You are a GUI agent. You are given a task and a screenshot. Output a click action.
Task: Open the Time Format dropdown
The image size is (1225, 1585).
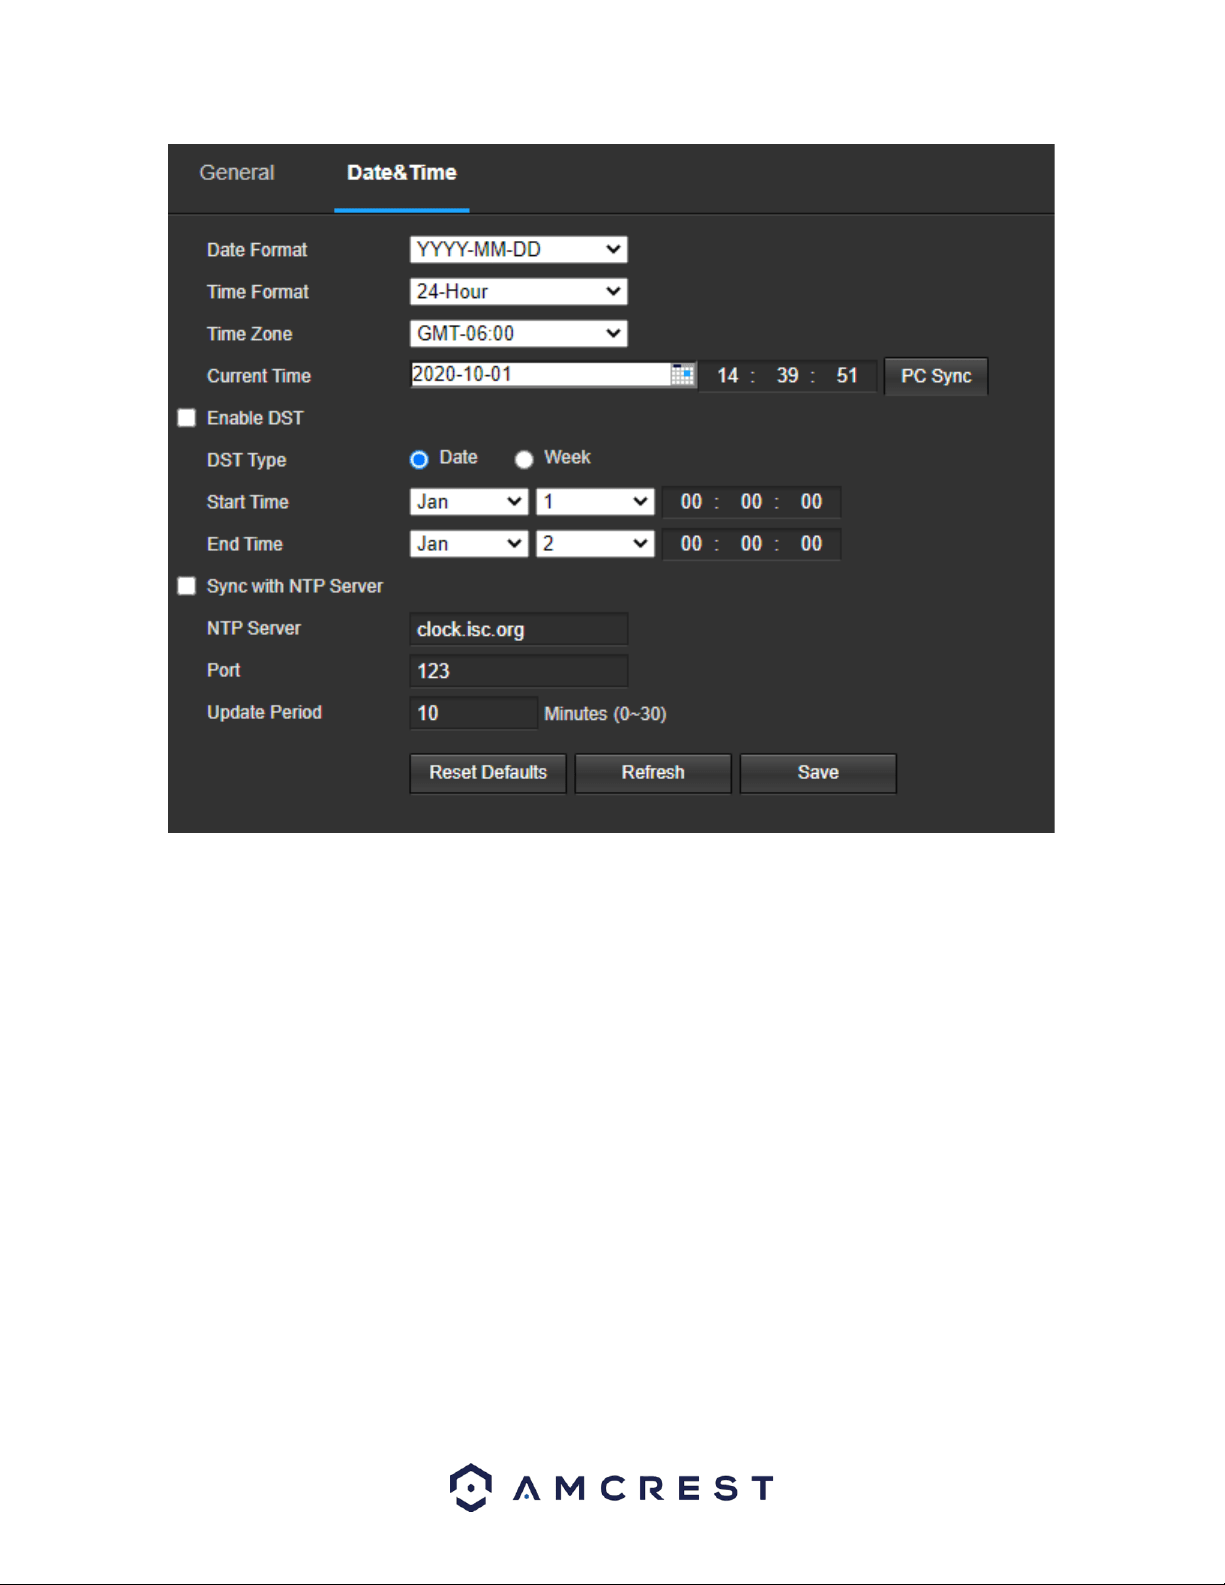(x=519, y=292)
